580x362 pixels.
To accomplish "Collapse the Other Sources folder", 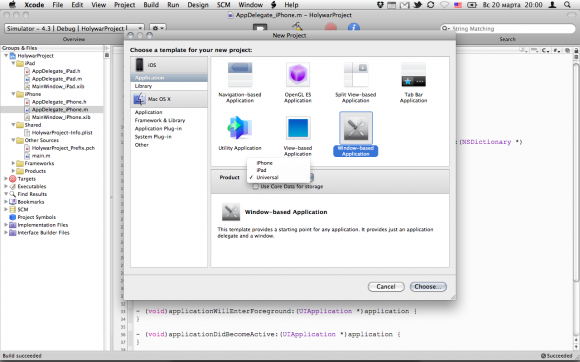I will point(13,140).
